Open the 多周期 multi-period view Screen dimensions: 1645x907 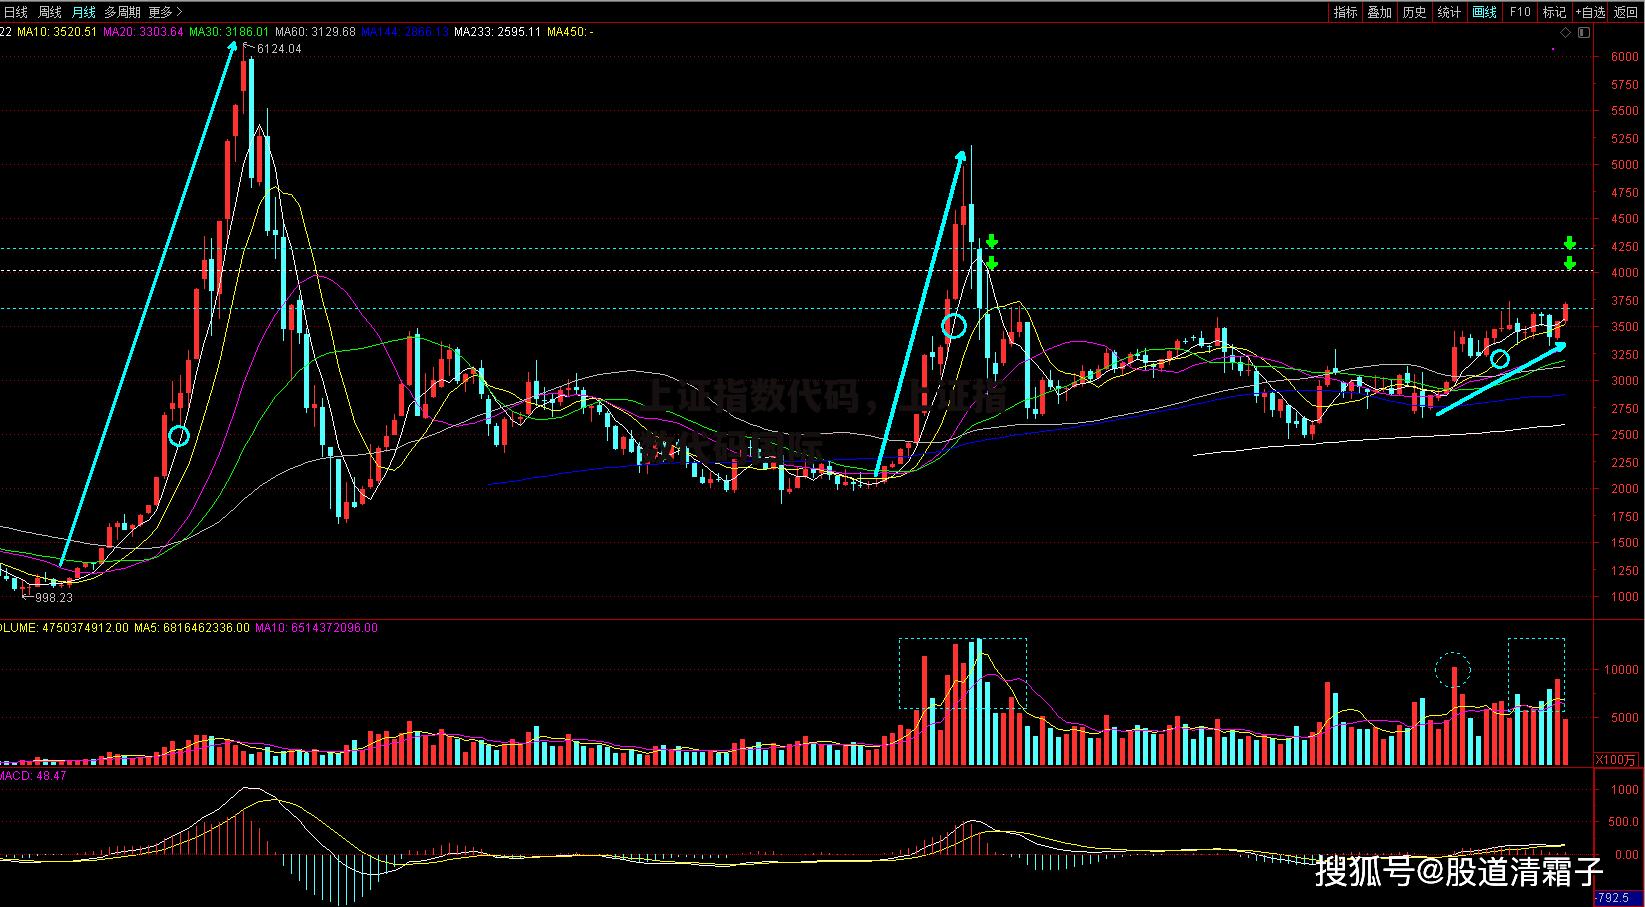coord(123,12)
